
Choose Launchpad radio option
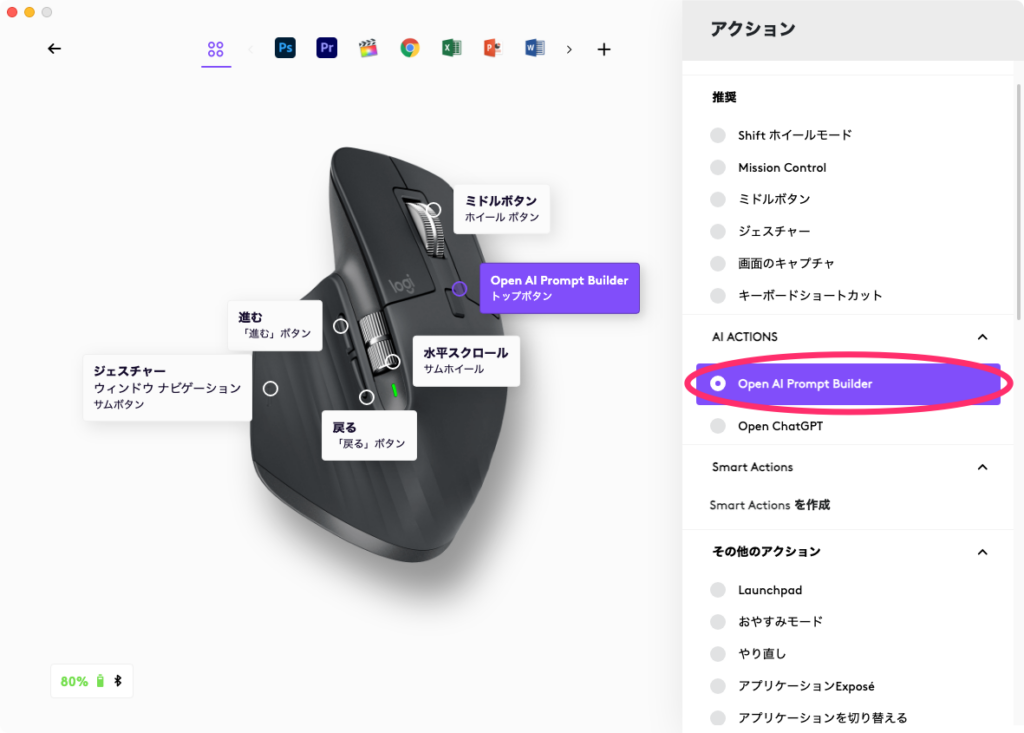718,590
